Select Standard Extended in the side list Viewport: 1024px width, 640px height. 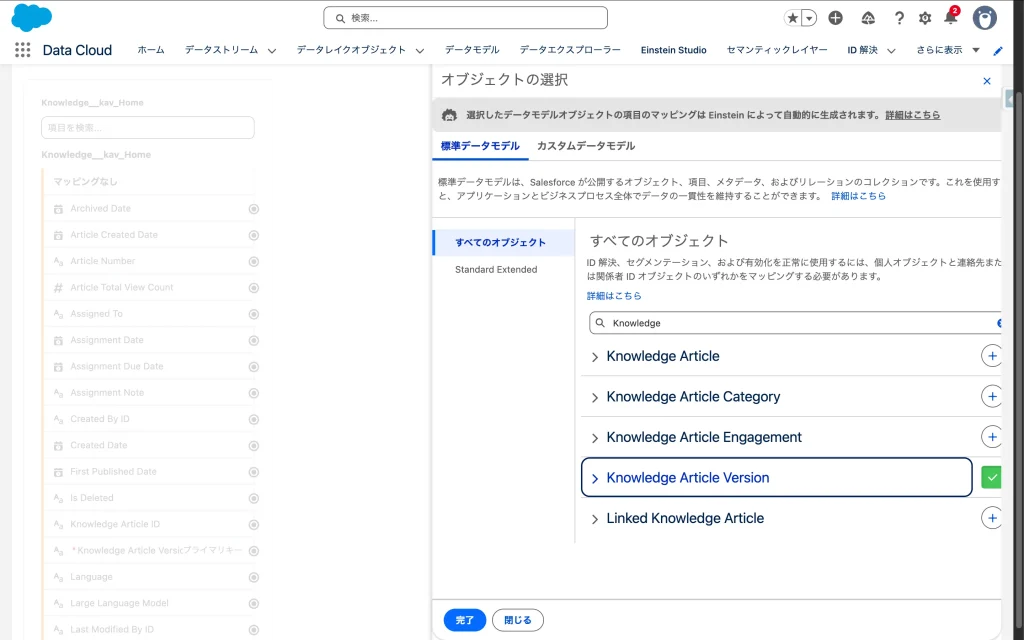pos(496,270)
